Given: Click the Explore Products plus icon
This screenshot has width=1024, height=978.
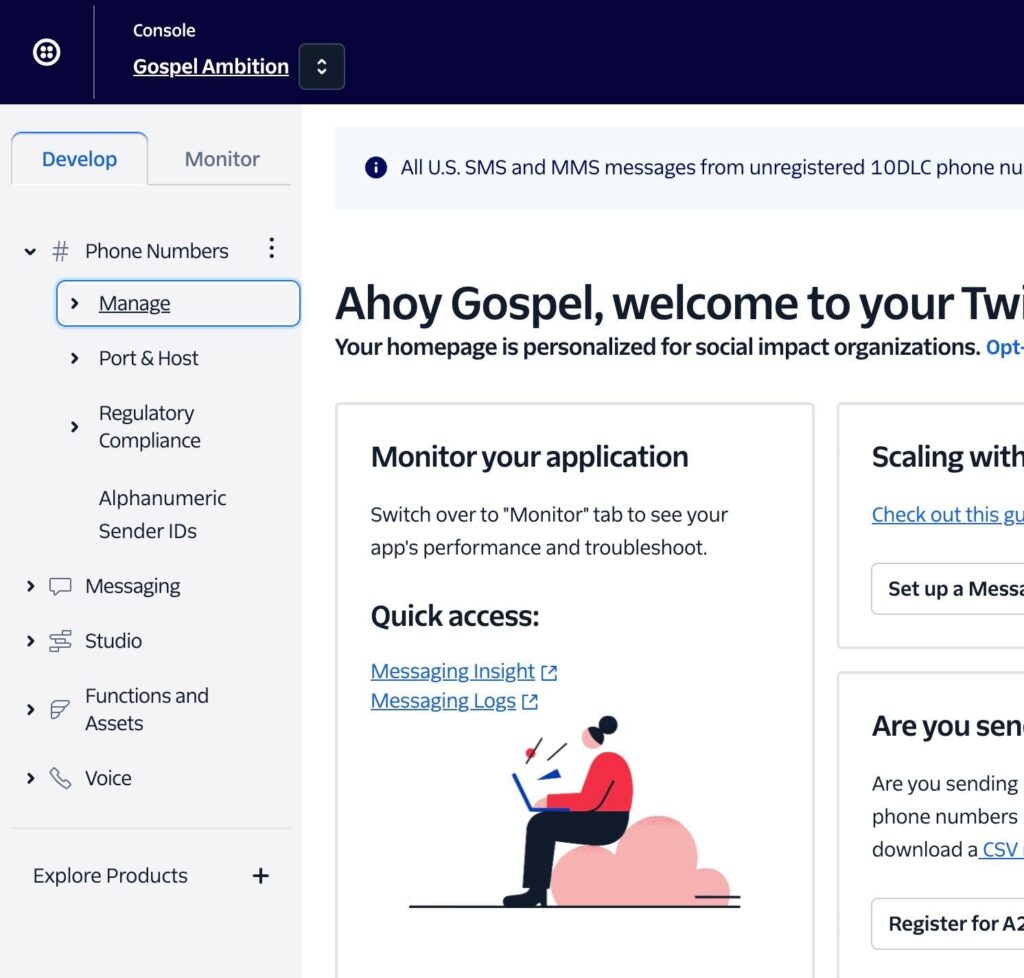Looking at the screenshot, I should [260, 876].
